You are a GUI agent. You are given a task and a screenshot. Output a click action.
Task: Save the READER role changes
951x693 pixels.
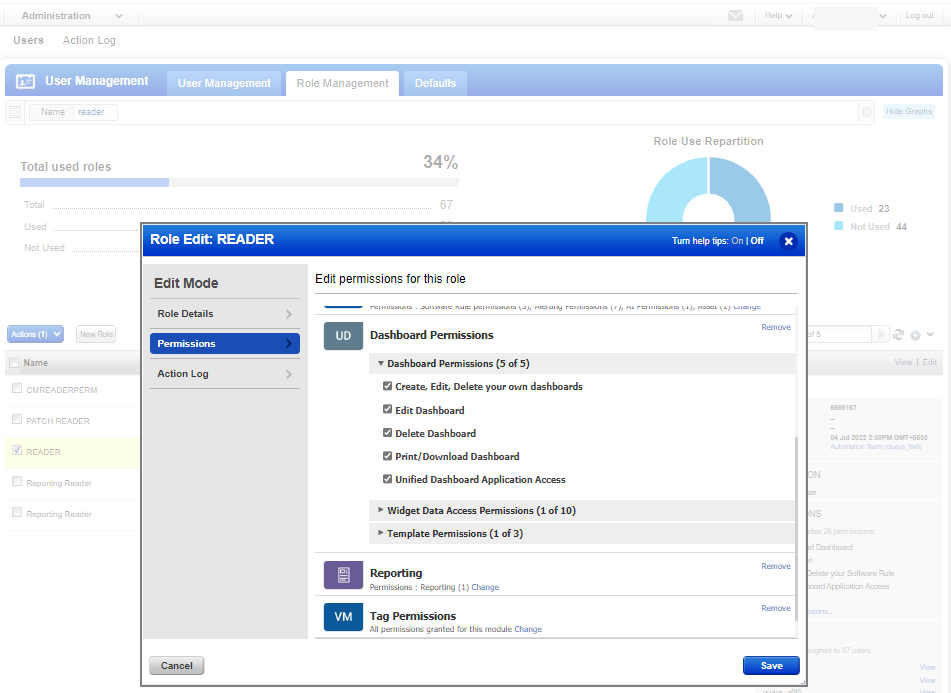coord(770,665)
